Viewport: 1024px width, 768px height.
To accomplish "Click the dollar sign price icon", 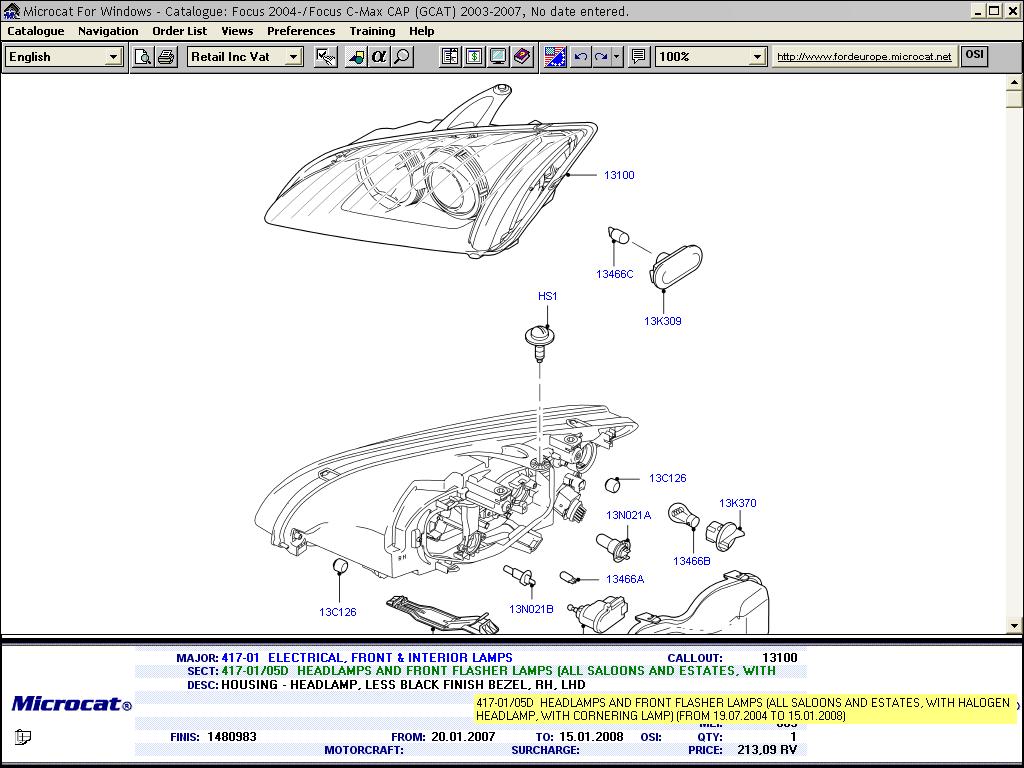I will click(x=474, y=57).
